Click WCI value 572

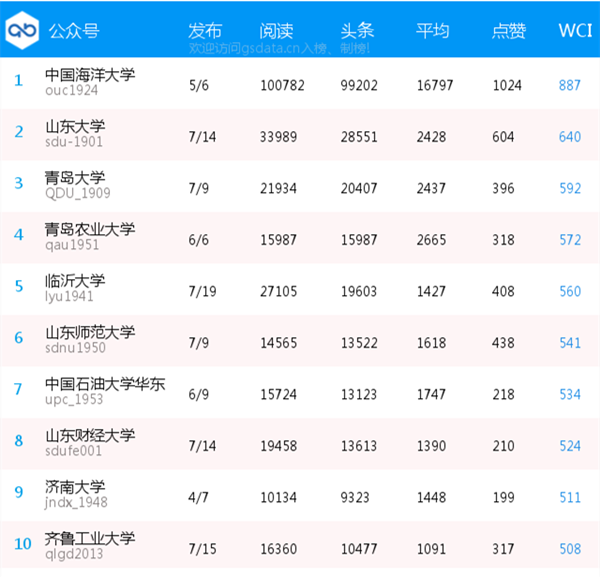570,240
